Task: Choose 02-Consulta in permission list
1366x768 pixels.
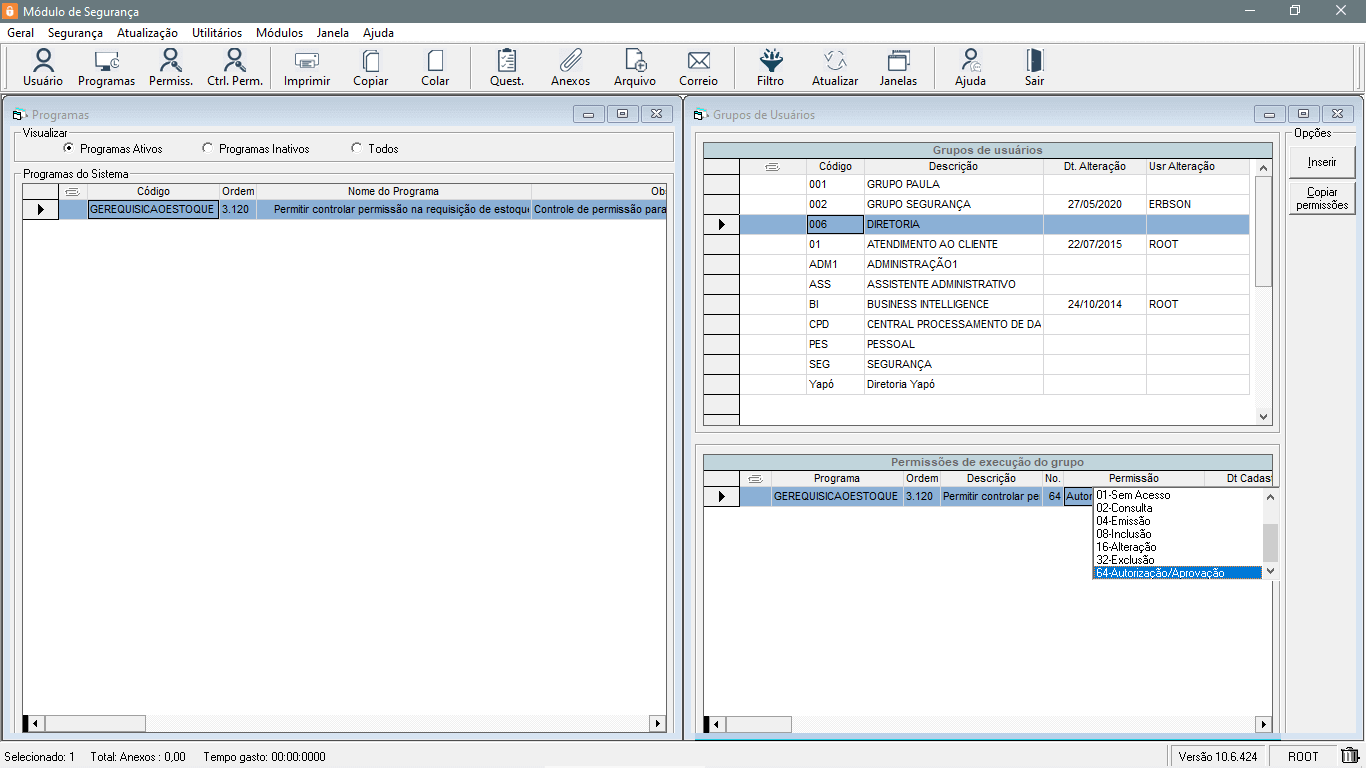Action: point(1177,508)
